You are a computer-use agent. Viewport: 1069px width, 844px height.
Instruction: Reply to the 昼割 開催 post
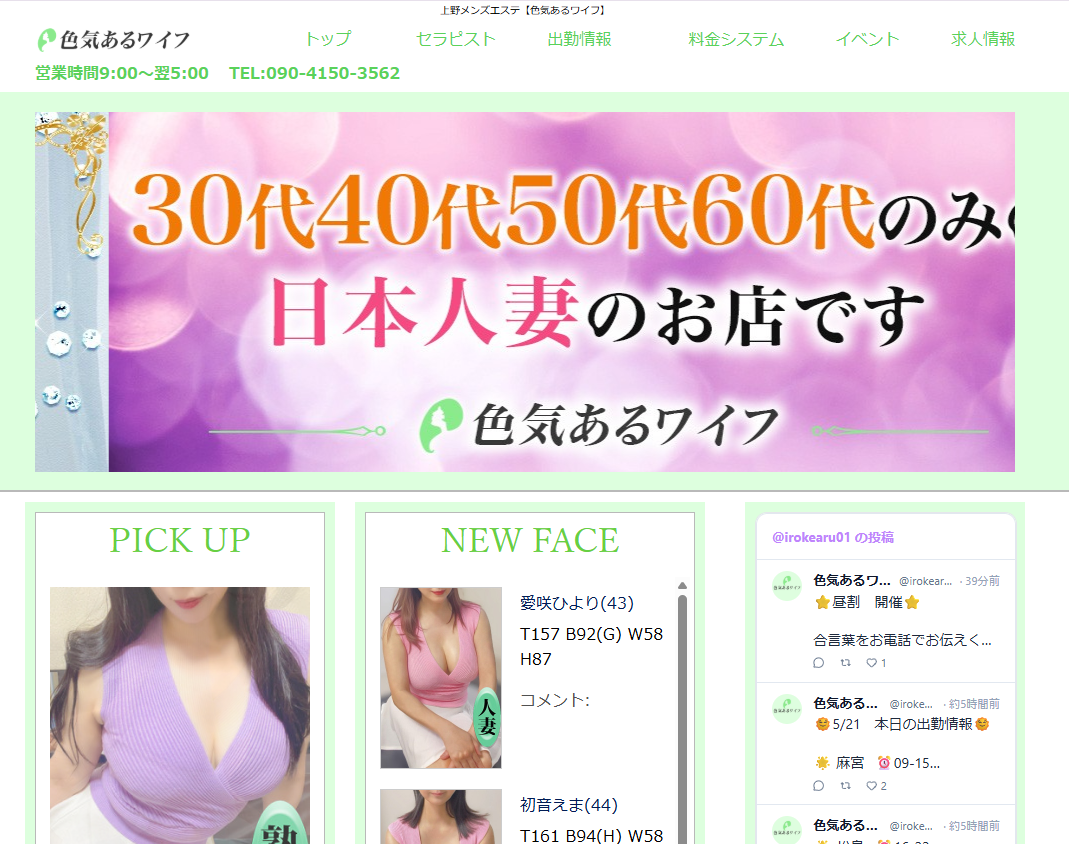tap(819, 663)
